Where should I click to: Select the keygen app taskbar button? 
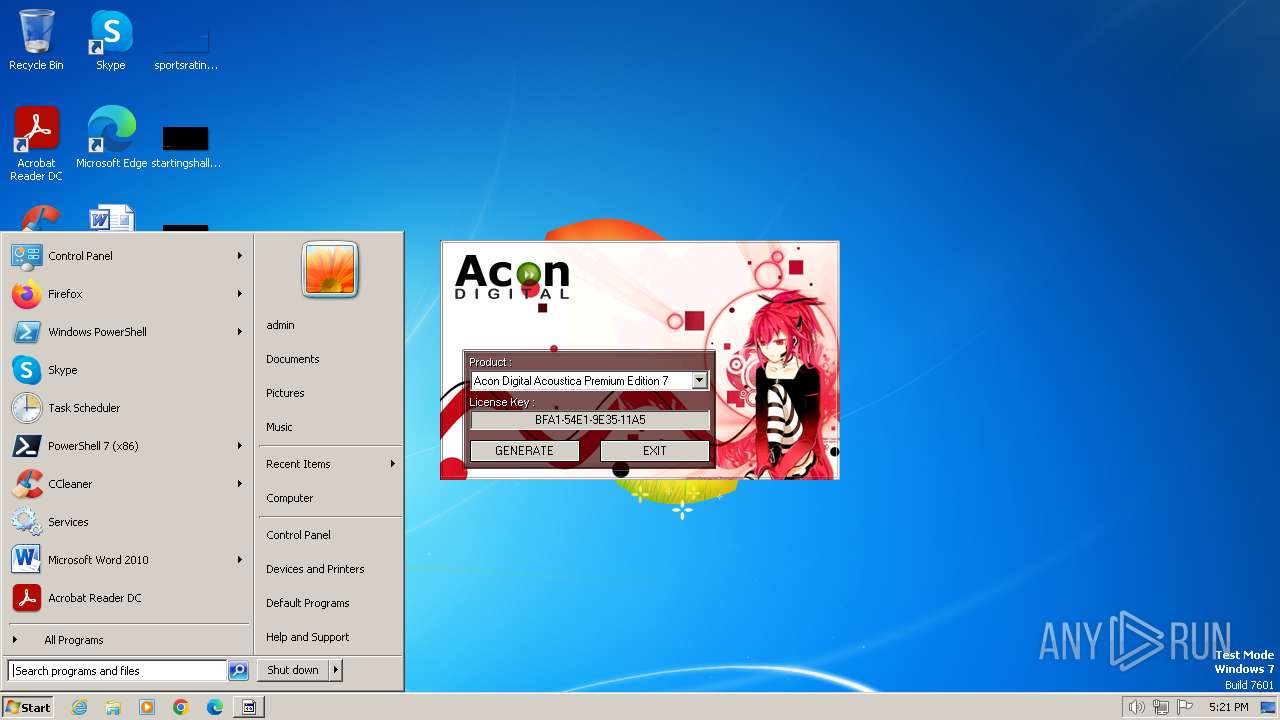coord(249,707)
